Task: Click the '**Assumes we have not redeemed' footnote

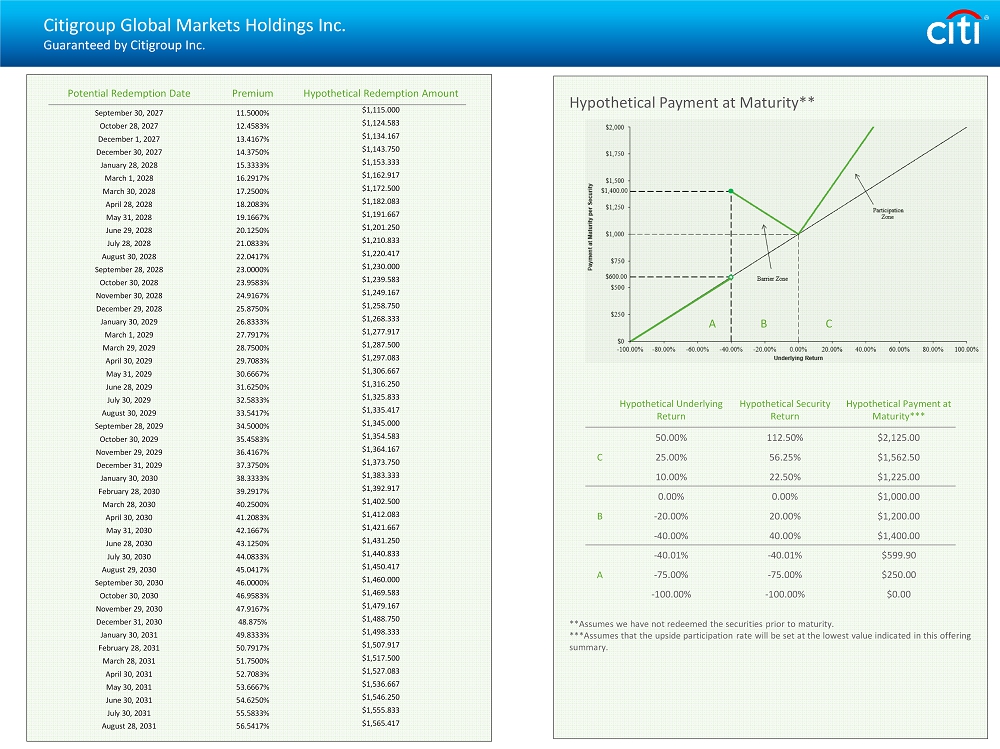Action: pos(701,624)
